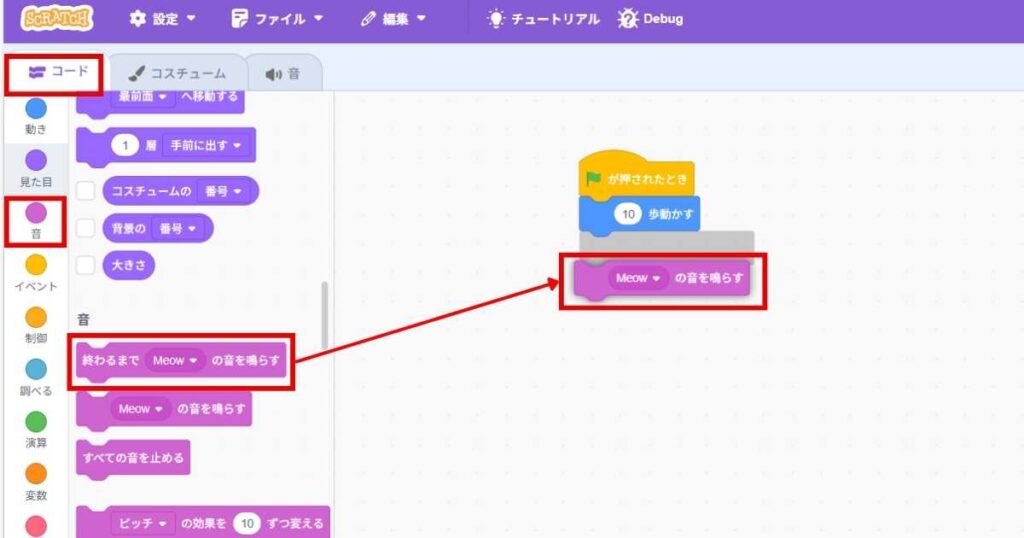Select the 制御 control category circle
This screenshot has width=1024, height=538.
36,317
